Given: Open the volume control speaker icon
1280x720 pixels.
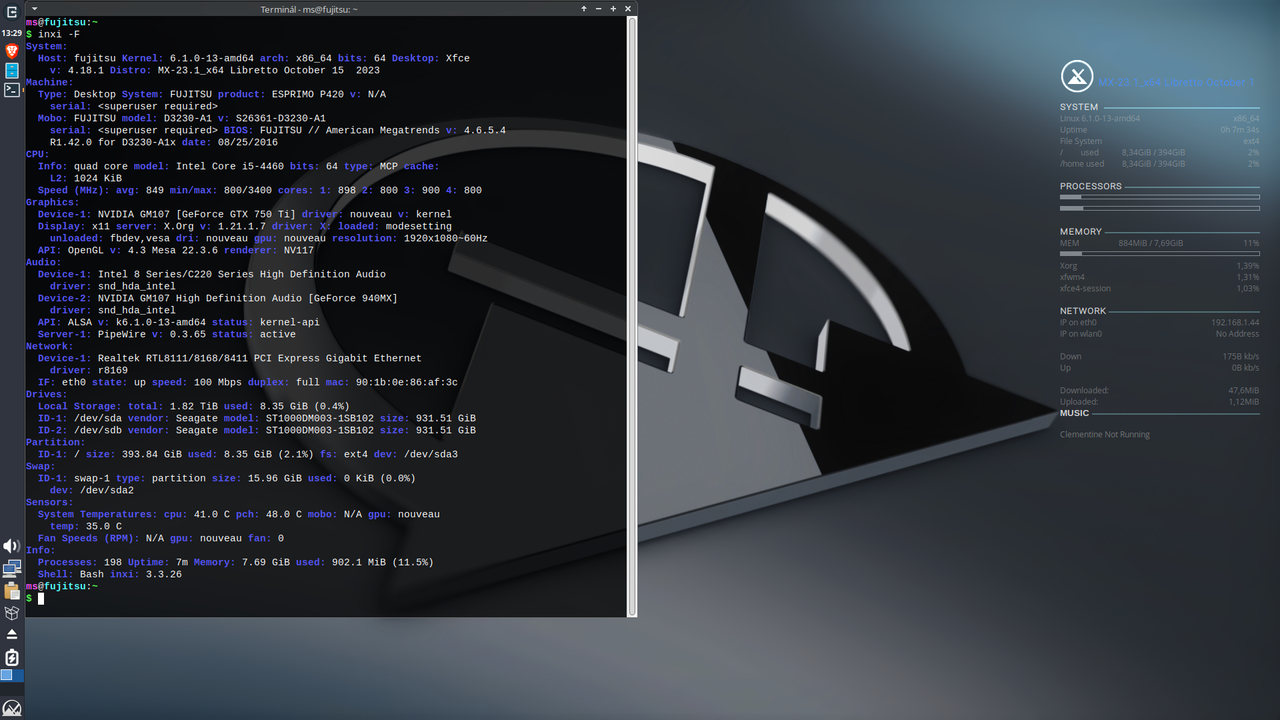Looking at the screenshot, I should (x=12, y=546).
